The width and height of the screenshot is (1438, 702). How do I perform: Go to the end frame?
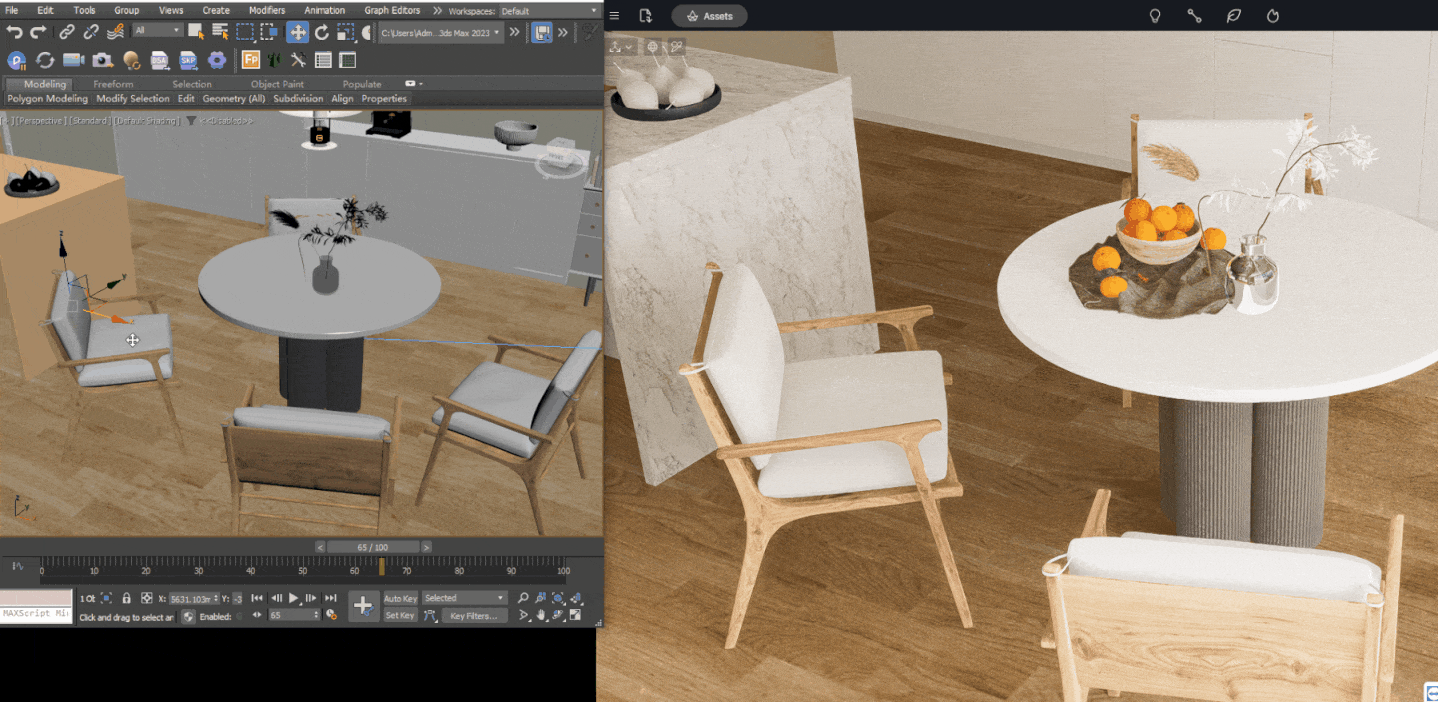coord(331,598)
